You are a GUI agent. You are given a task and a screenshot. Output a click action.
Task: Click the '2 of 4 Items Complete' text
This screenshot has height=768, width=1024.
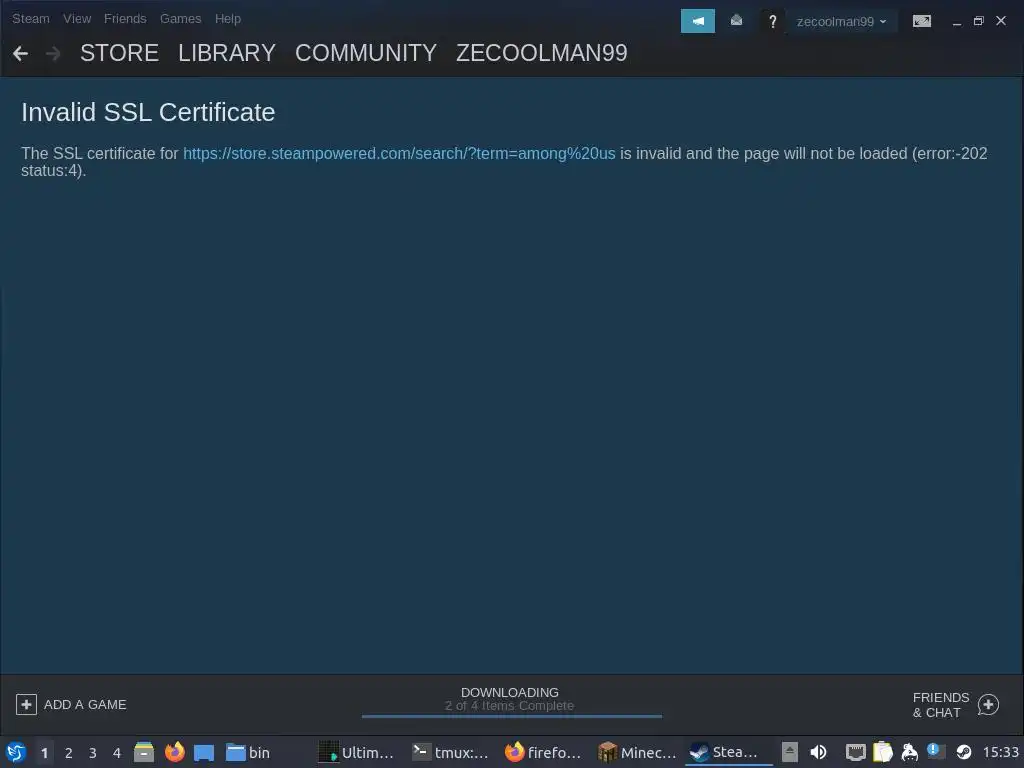tap(509, 706)
